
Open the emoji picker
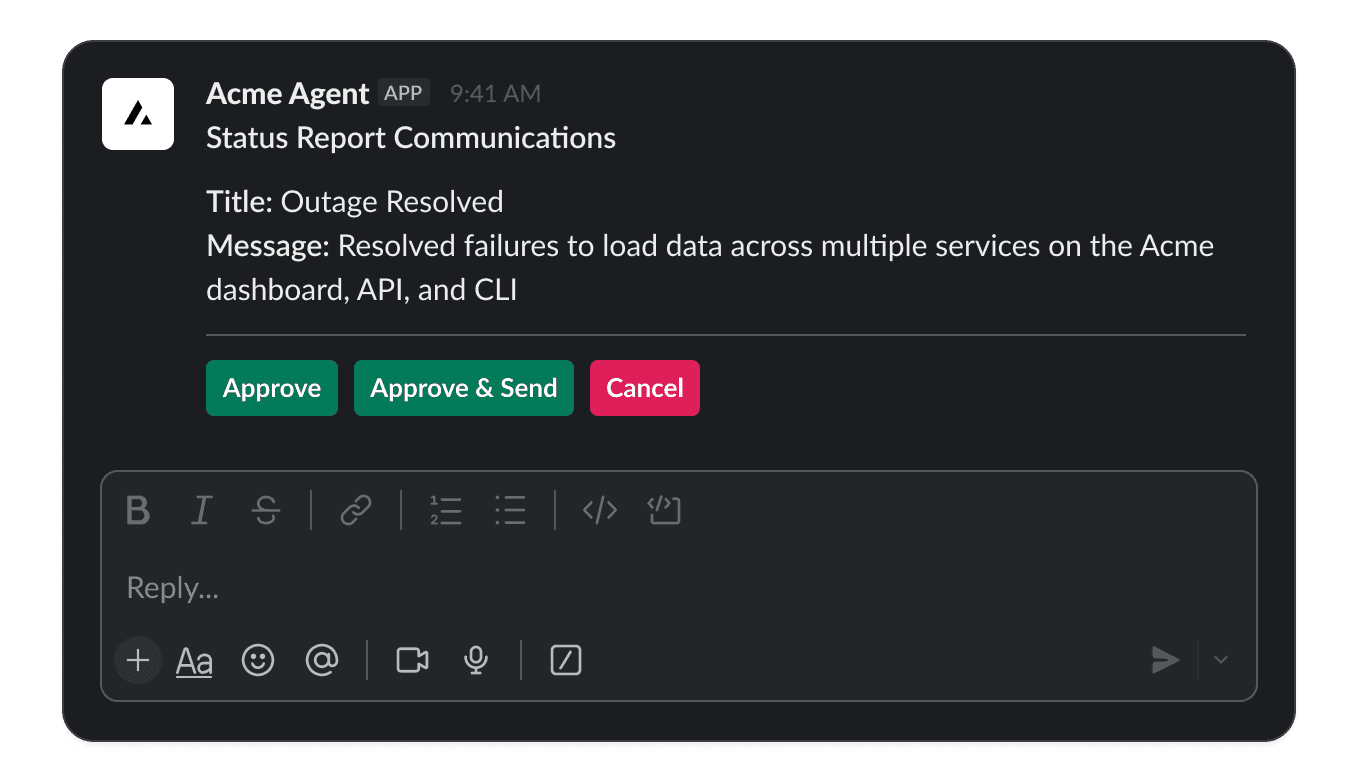pyautogui.click(x=258, y=660)
